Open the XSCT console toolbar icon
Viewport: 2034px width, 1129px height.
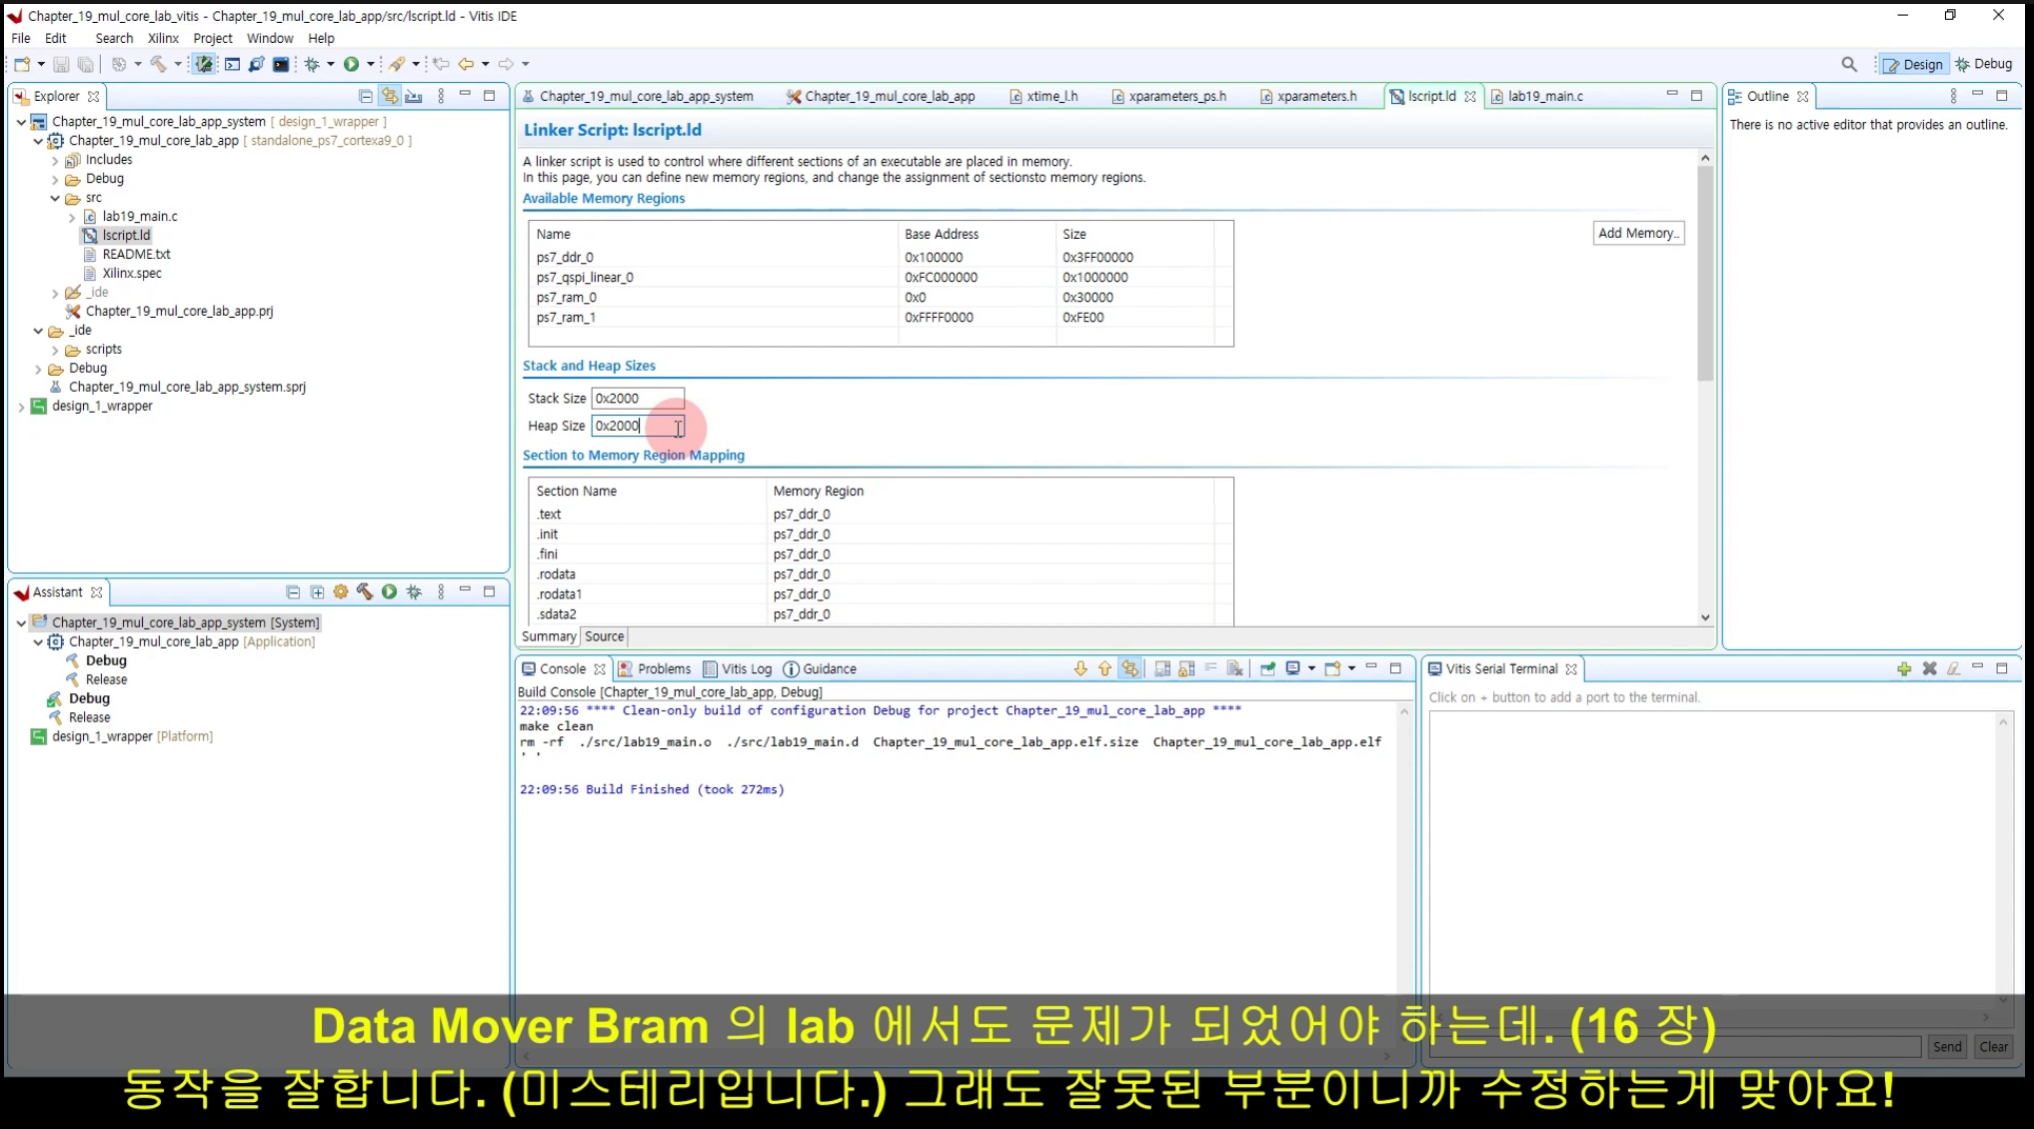coord(232,64)
